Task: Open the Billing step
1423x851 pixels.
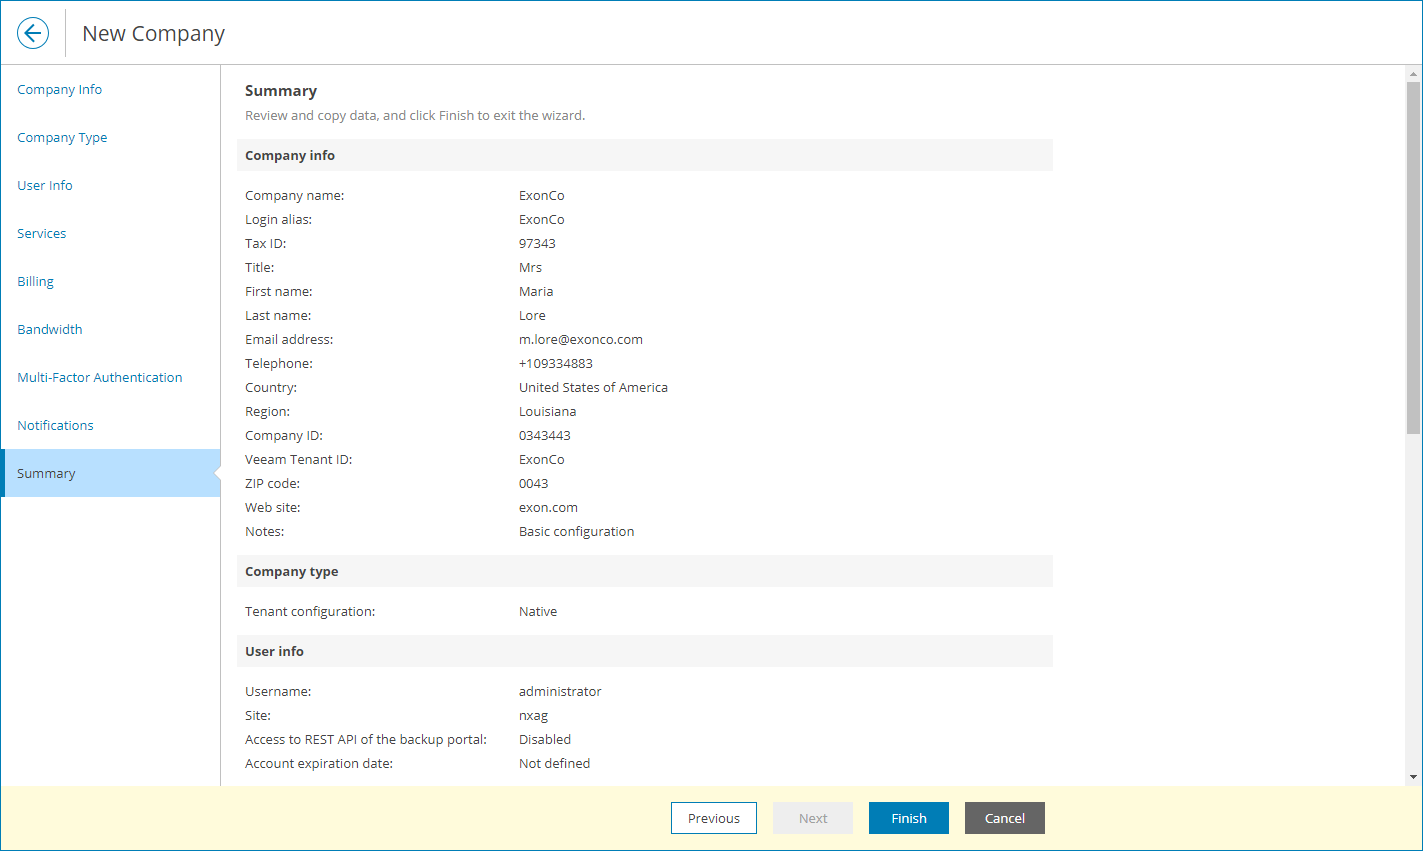Action: [x=35, y=281]
